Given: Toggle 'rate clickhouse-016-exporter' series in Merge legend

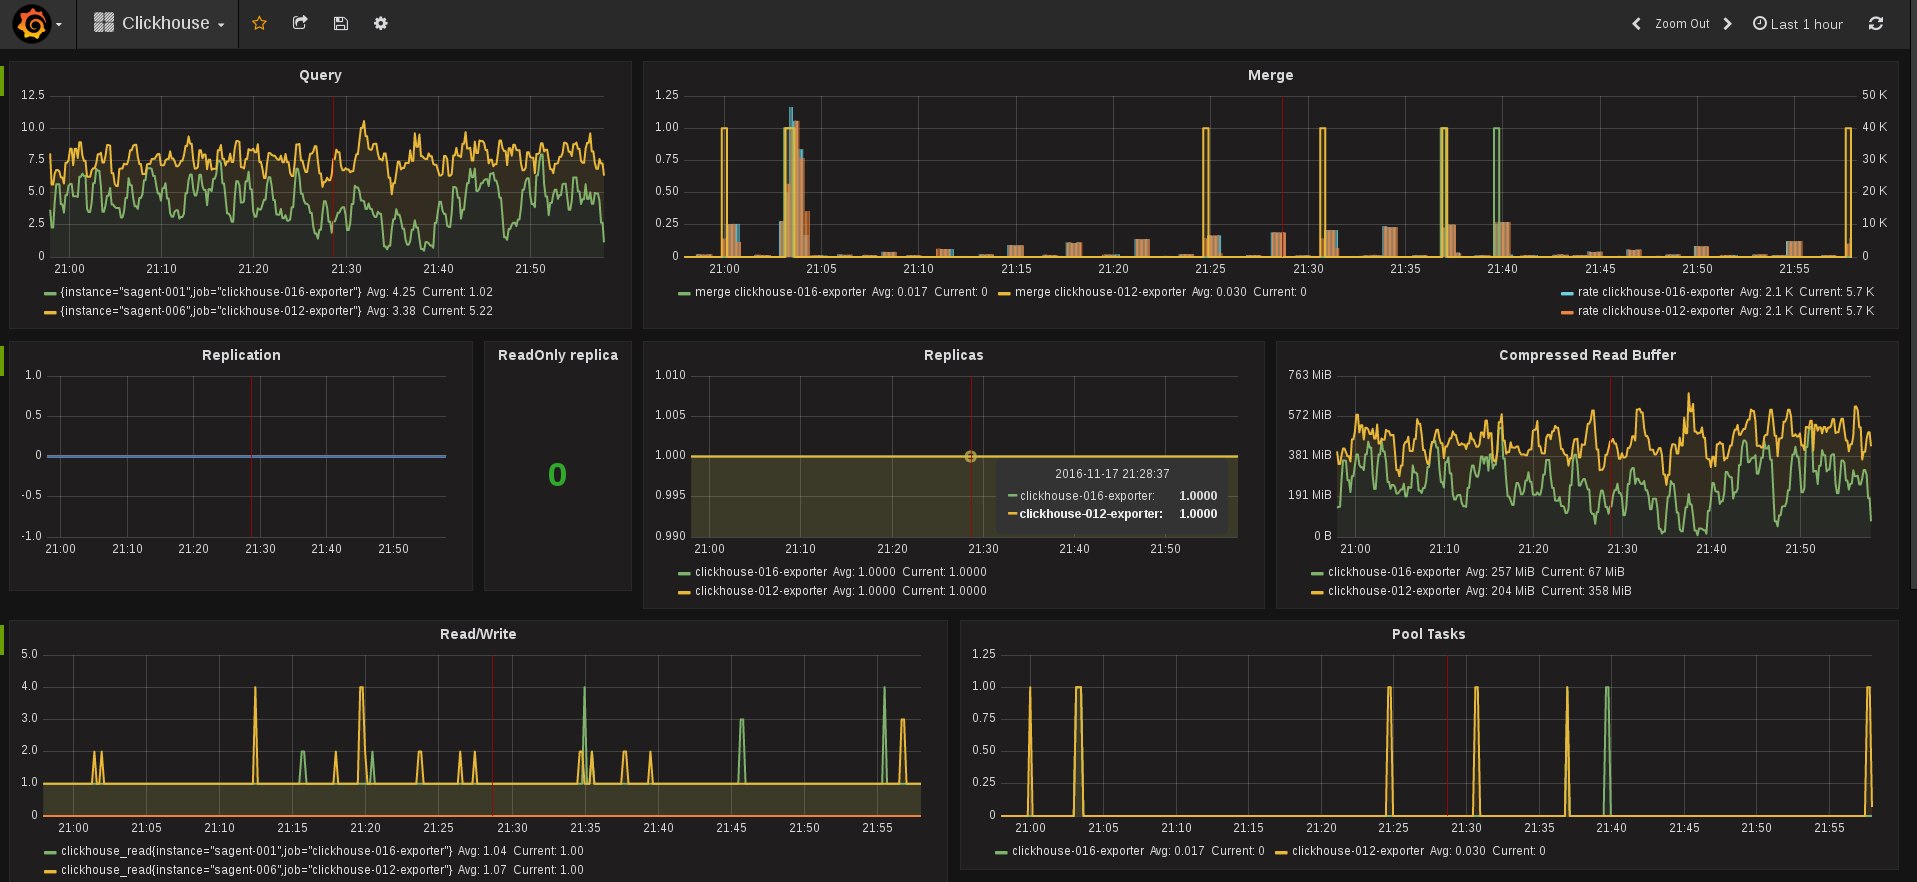Looking at the screenshot, I should pyautogui.click(x=1655, y=292).
